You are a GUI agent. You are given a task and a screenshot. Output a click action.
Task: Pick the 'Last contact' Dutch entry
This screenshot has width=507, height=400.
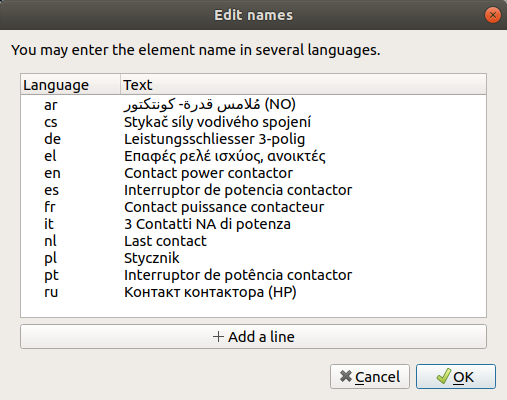coord(165,241)
